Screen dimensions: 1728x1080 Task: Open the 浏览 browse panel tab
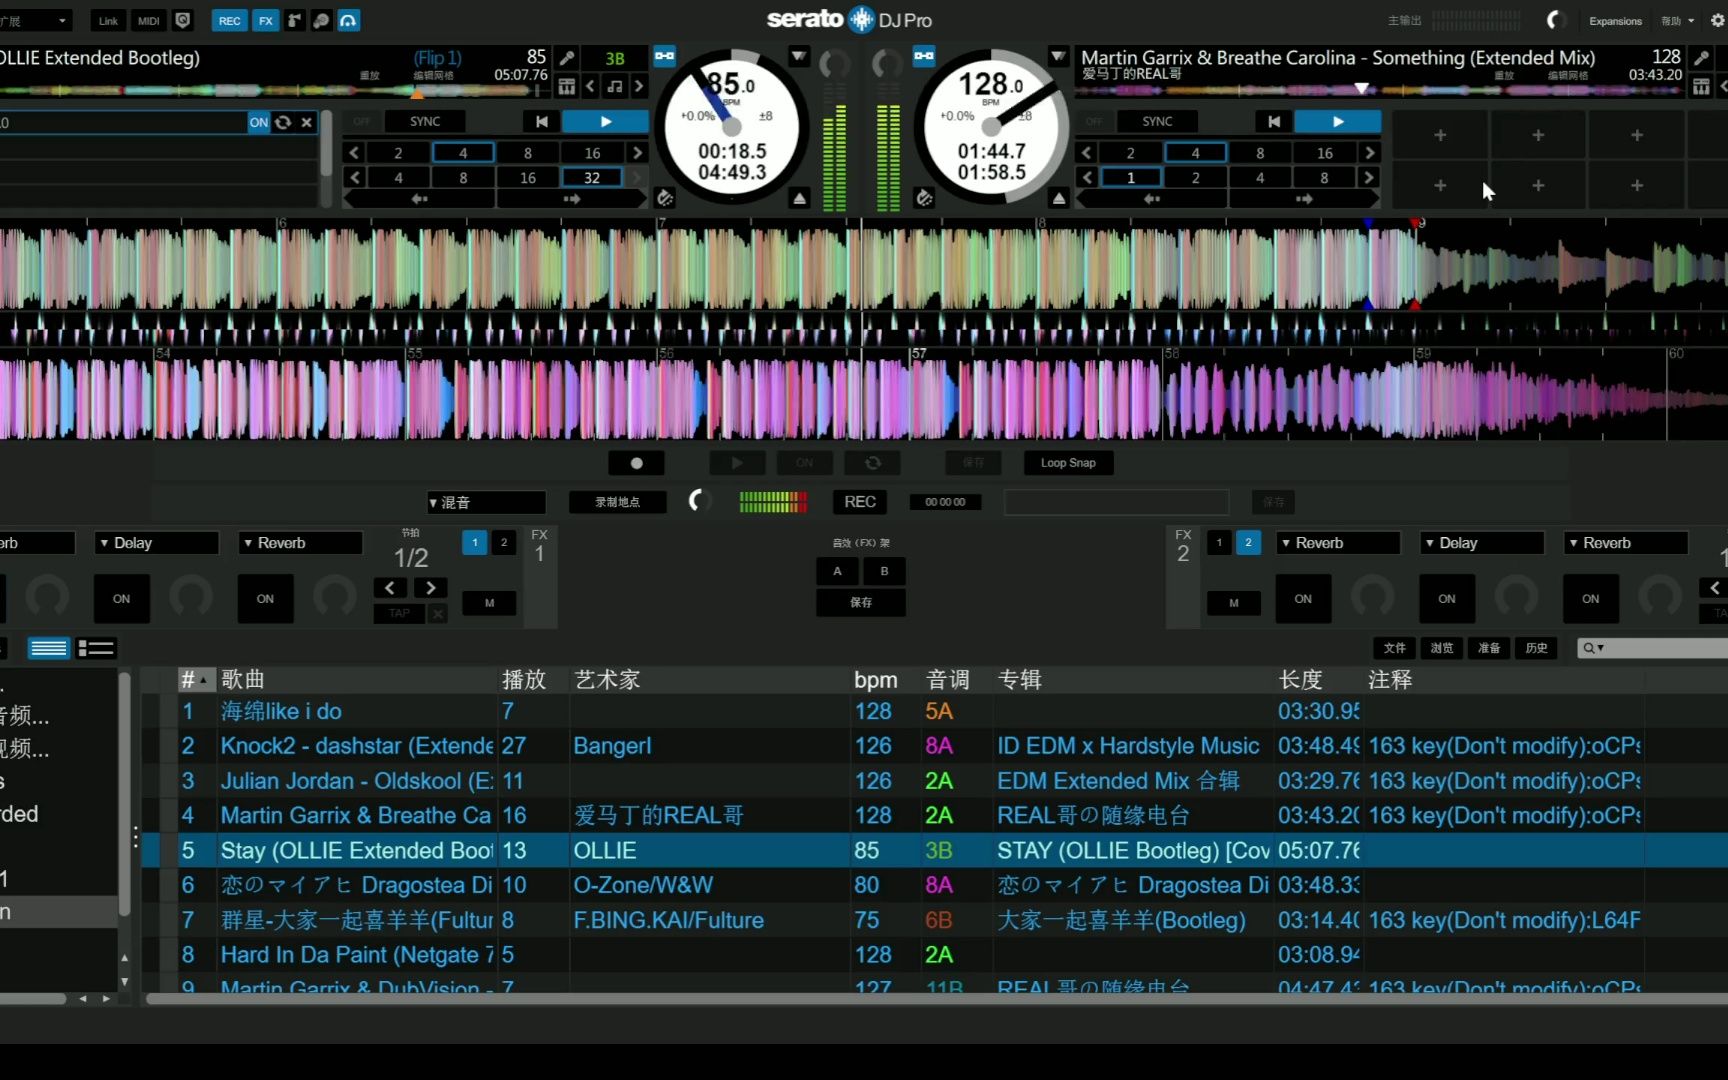pyautogui.click(x=1442, y=648)
